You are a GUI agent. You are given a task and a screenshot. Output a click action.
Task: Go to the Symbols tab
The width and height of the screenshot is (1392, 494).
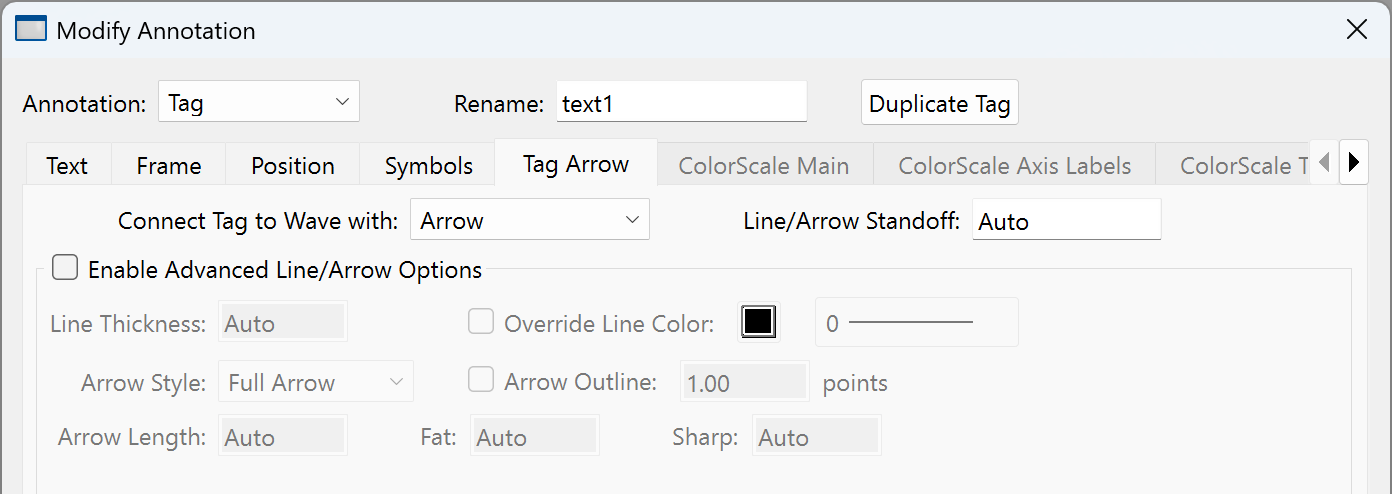(x=429, y=166)
